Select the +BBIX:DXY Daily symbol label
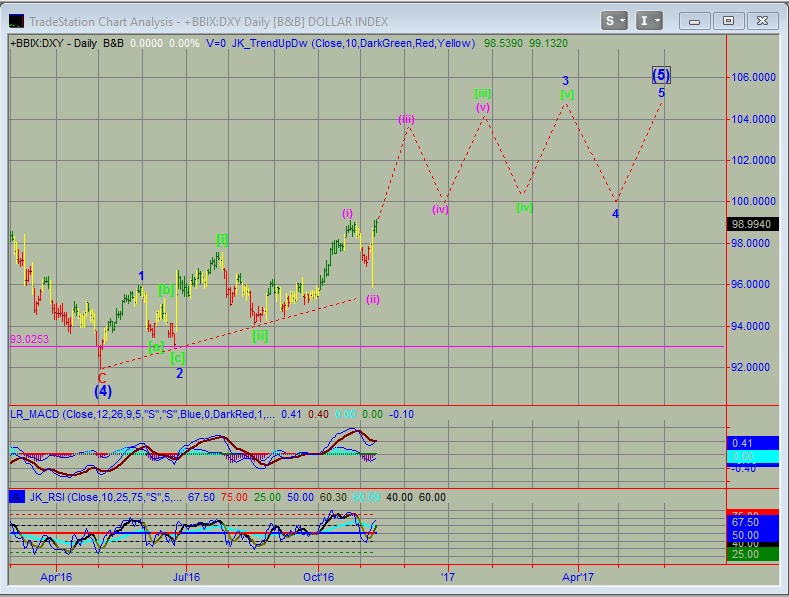 click(x=52, y=43)
